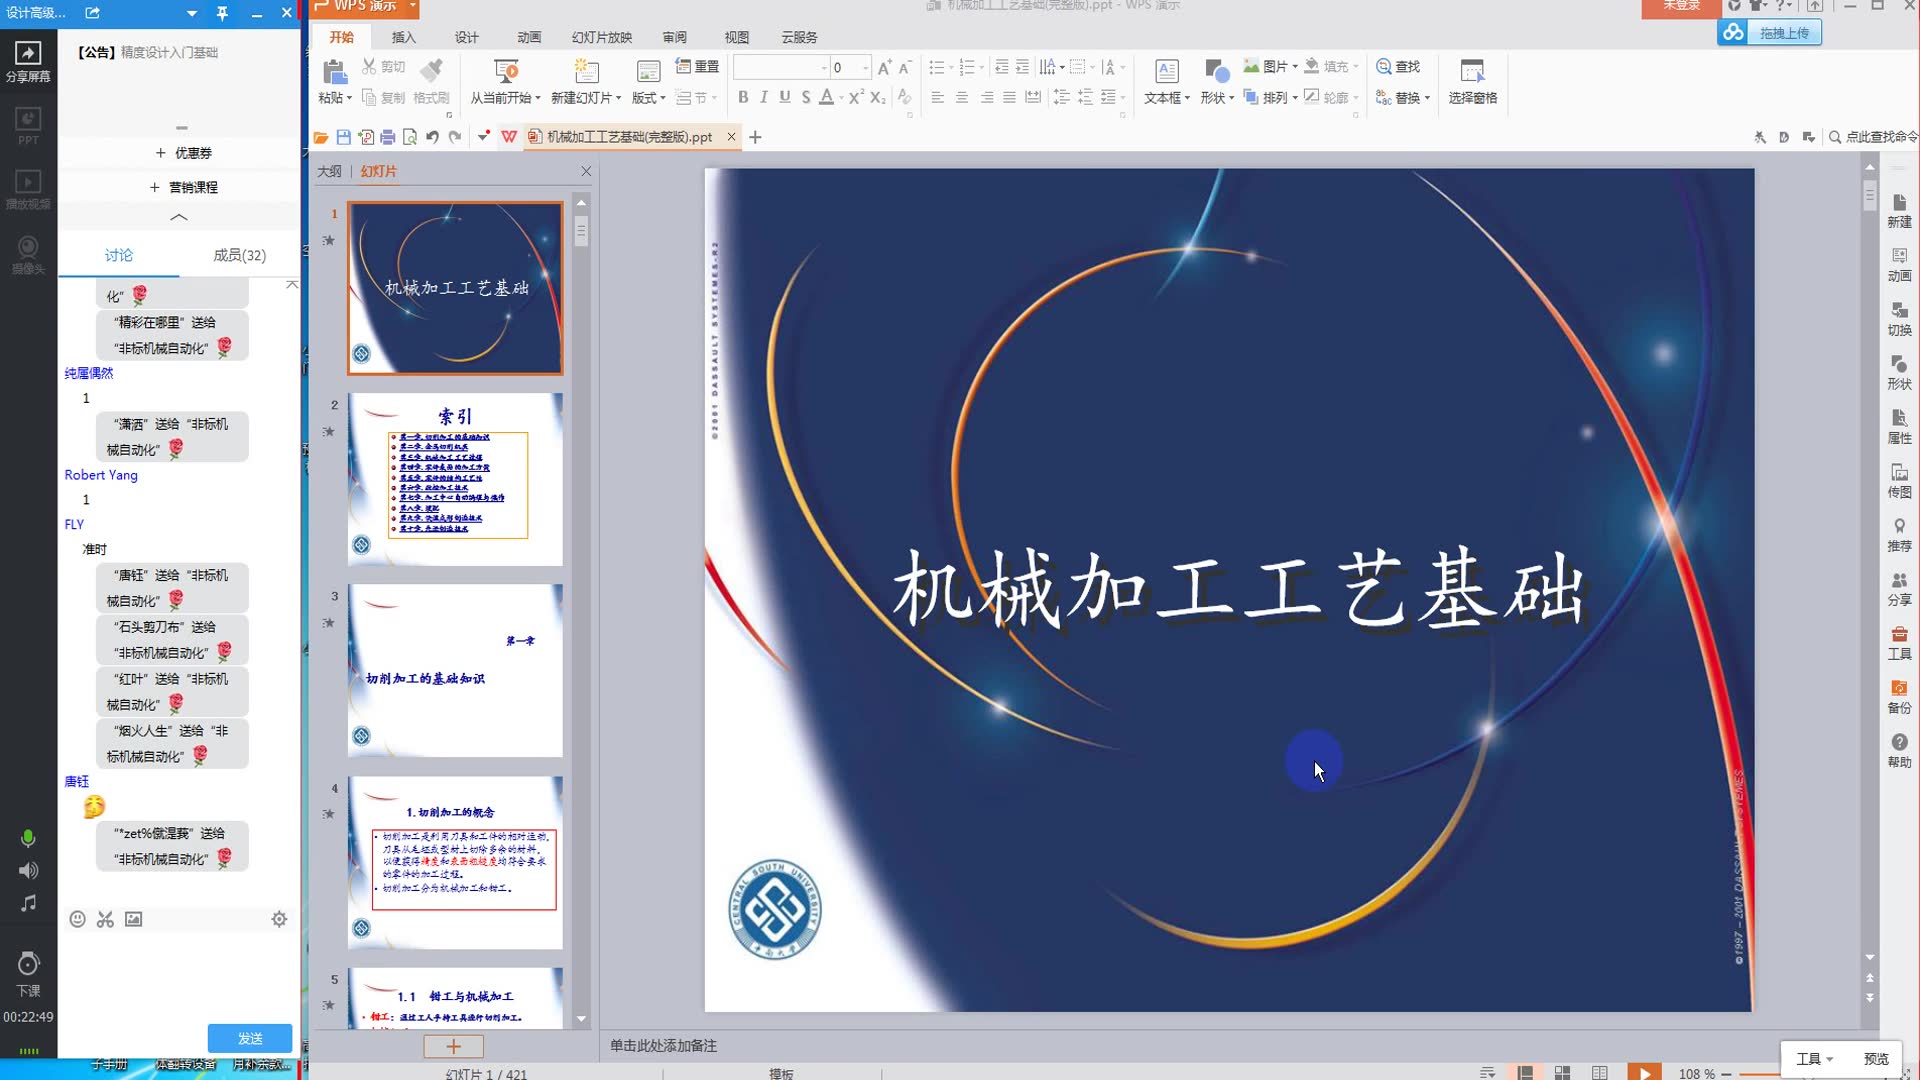Click the Text Box icon

(1166, 71)
